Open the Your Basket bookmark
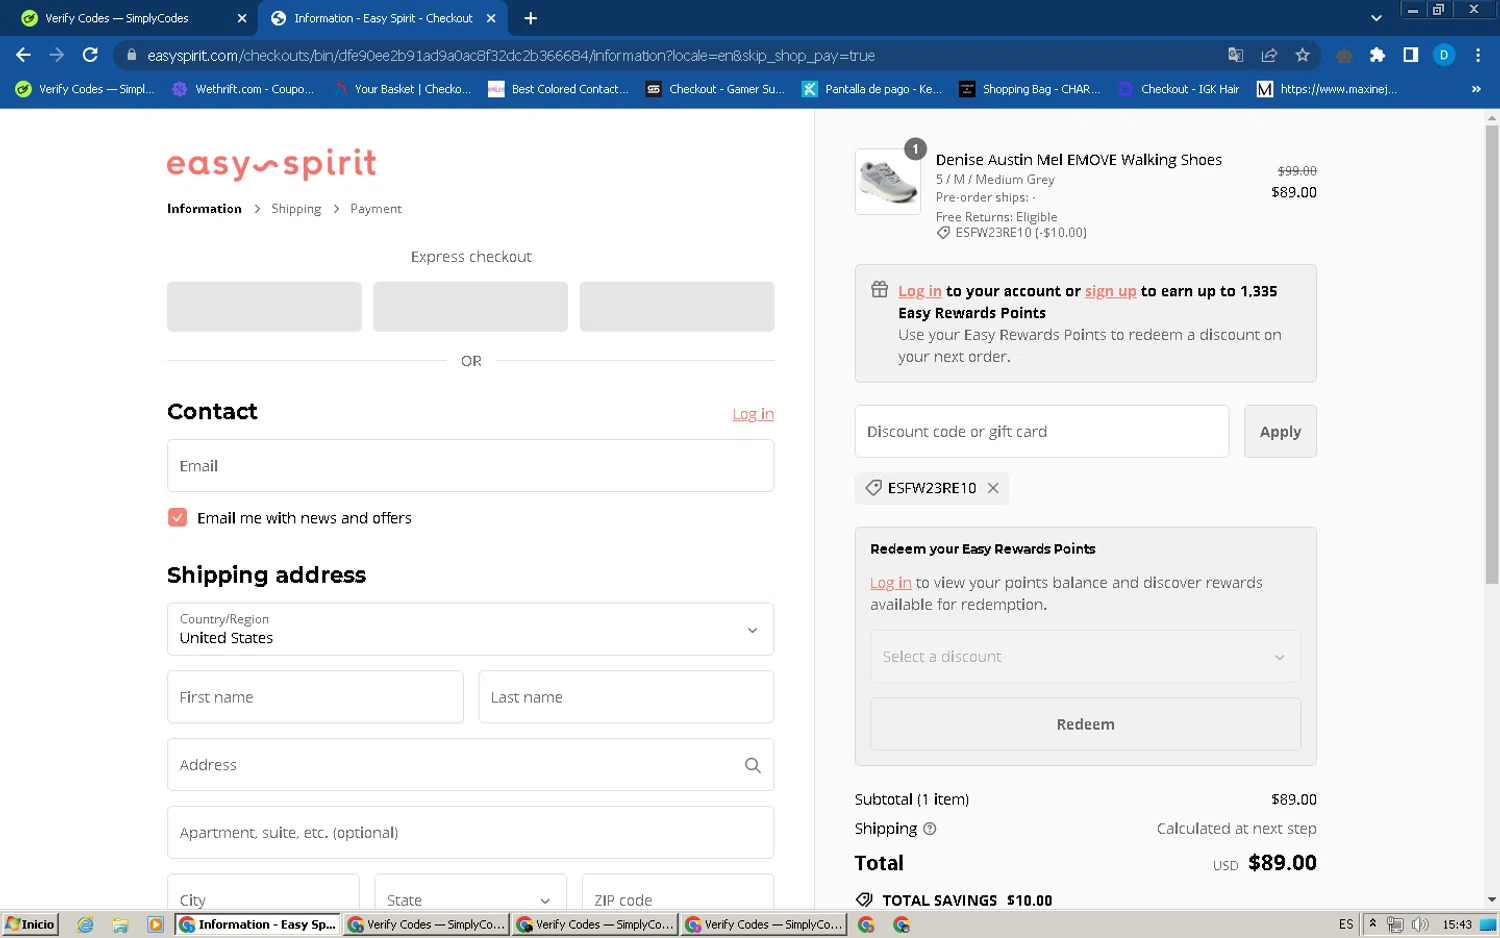Image resolution: width=1500 pixels, height=938 pixels. [402, 89]
